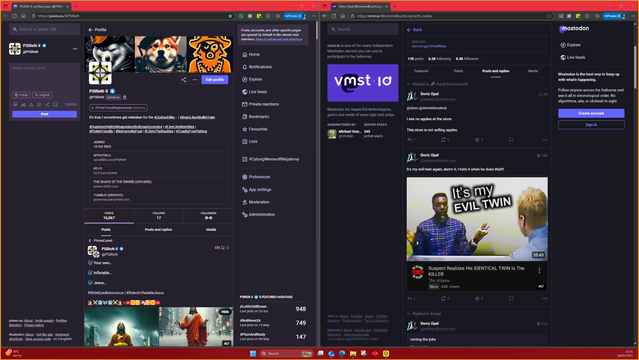Open YouTube card three-dot options menu
The width and height of the screenshot is (639, 360).
coord(540,271)
